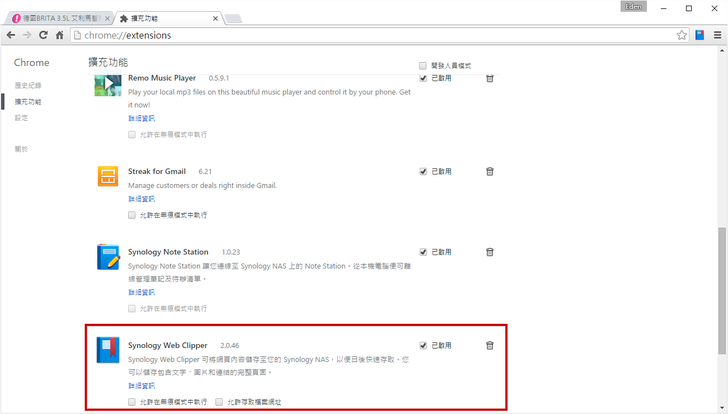Close the extensions tab

(215, 19)
